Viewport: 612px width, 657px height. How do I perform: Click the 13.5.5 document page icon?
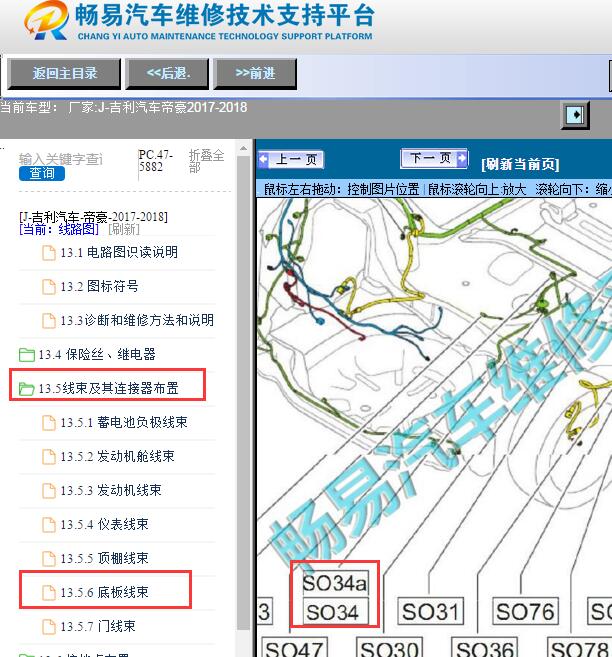click(49, 559)
